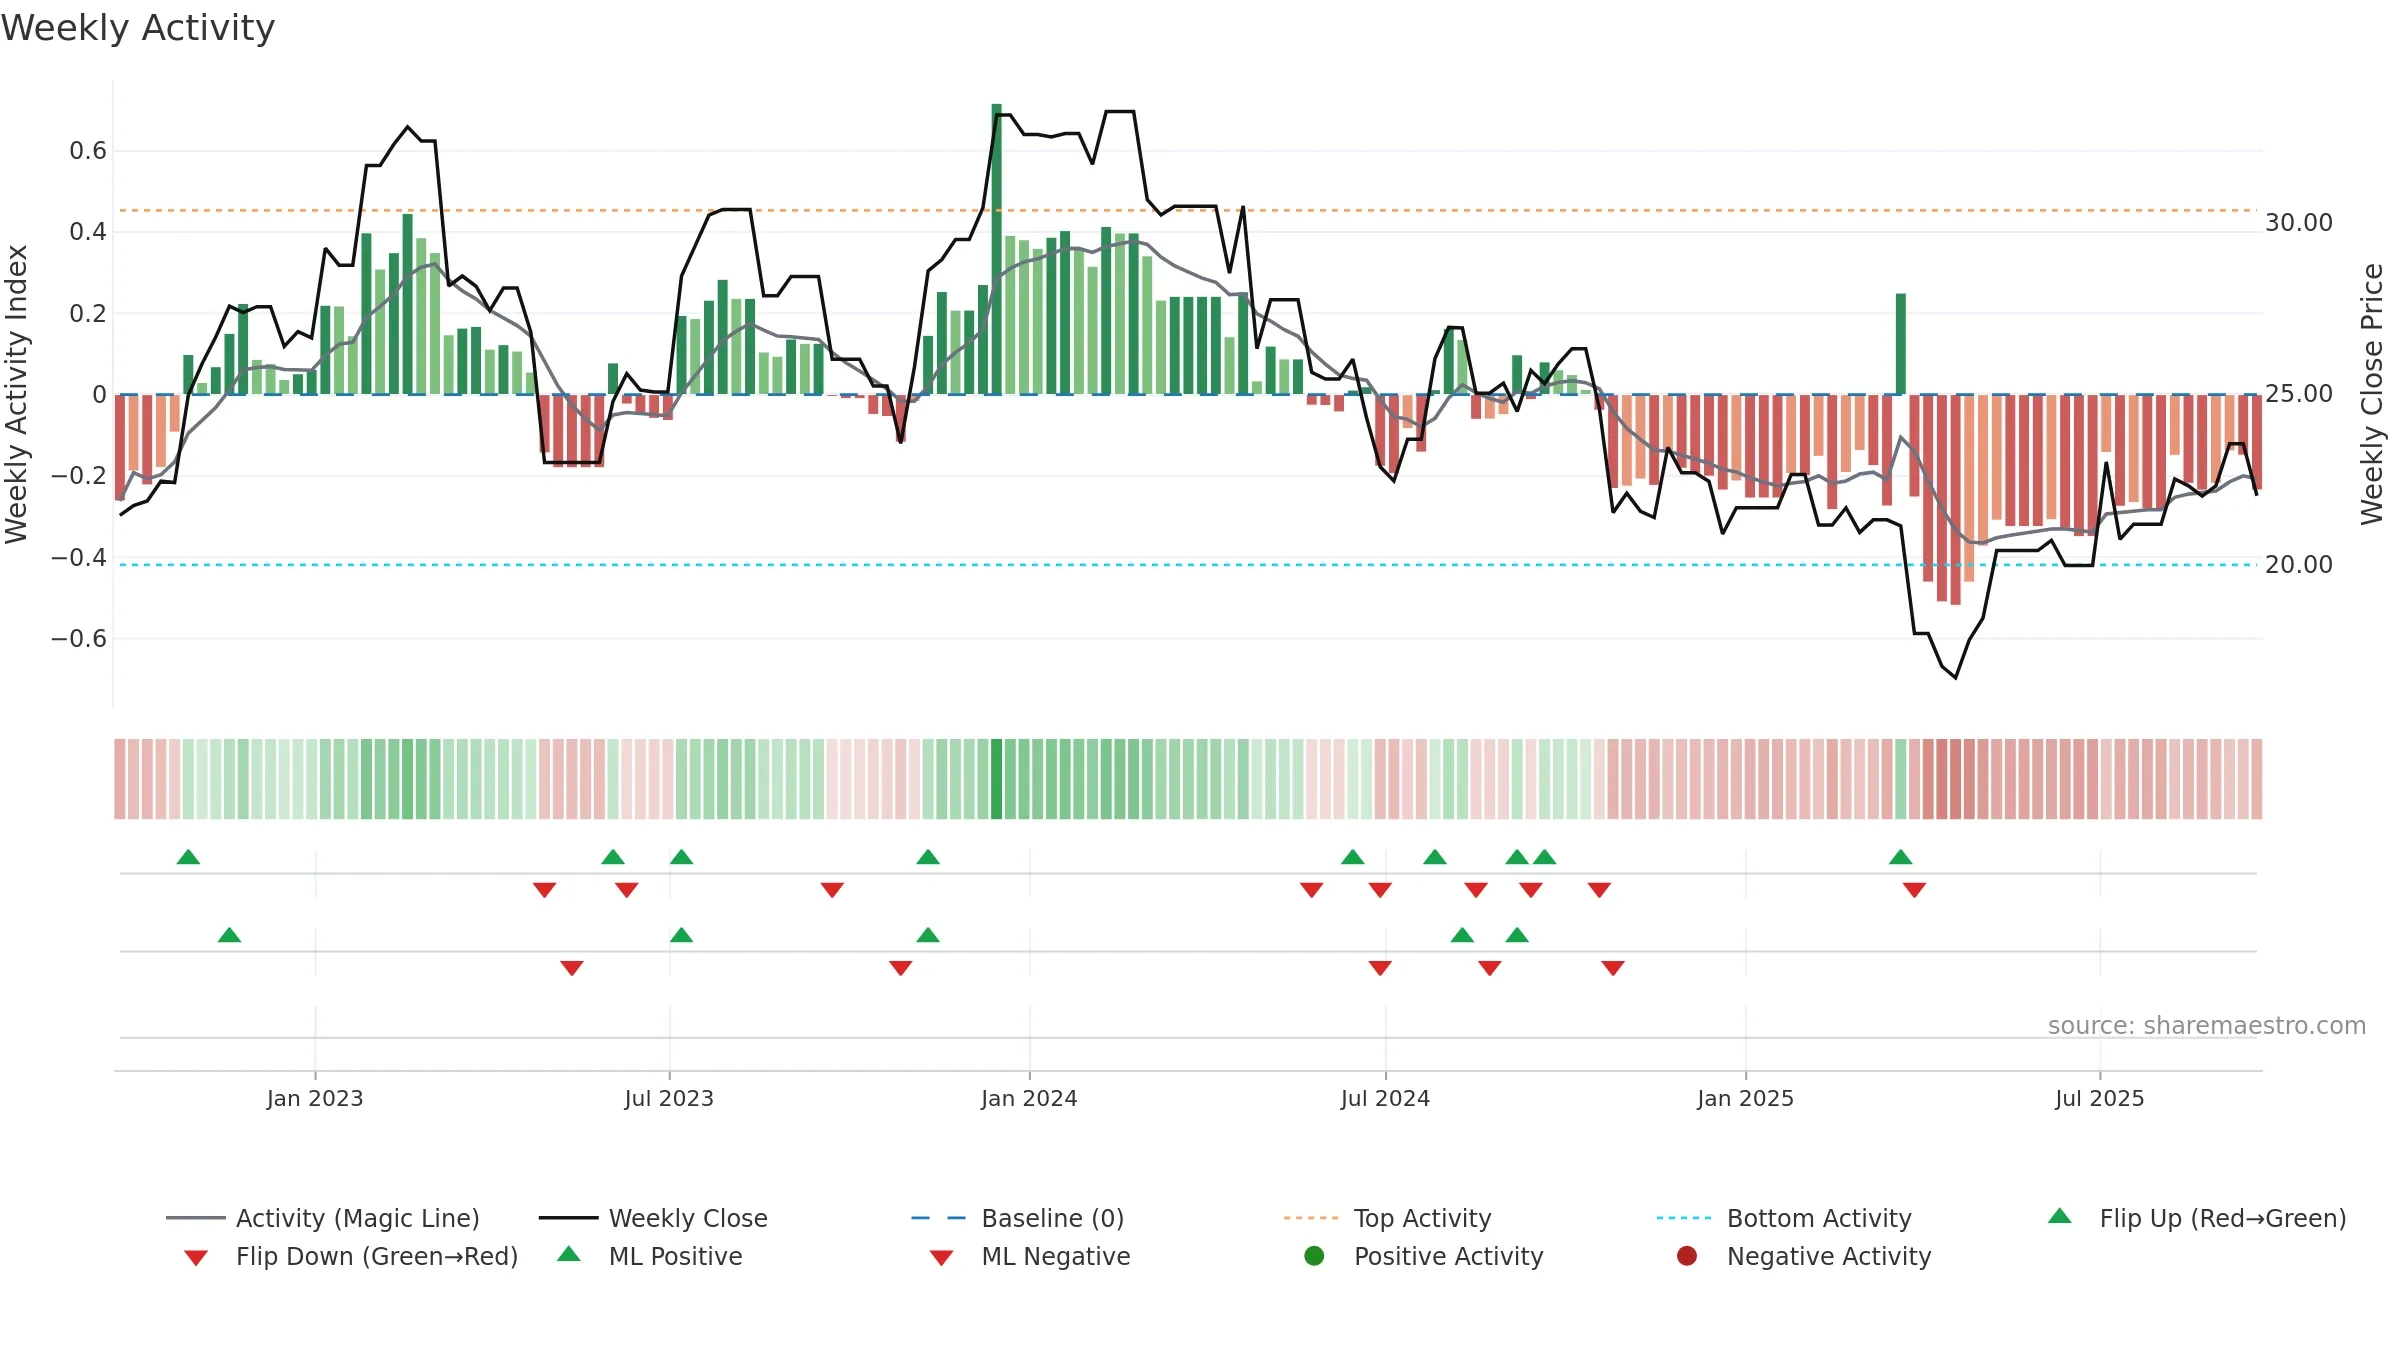Click the first green Flip Up marker, late 2022
The image size is (2400, 1350).
coord(188,857)
